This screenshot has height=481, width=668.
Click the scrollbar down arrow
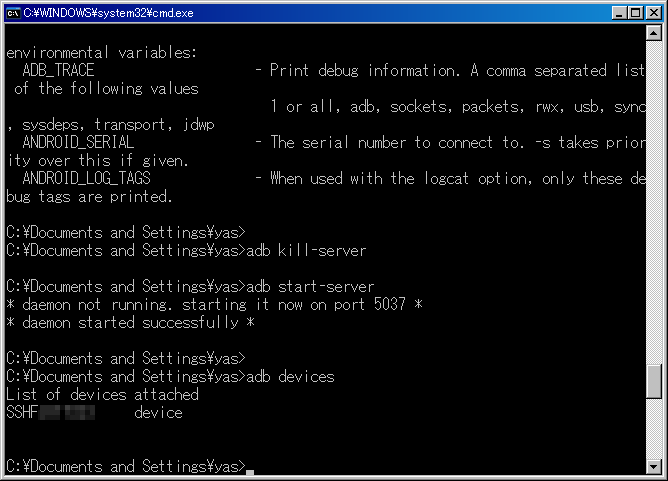click(x=653, y=467)
